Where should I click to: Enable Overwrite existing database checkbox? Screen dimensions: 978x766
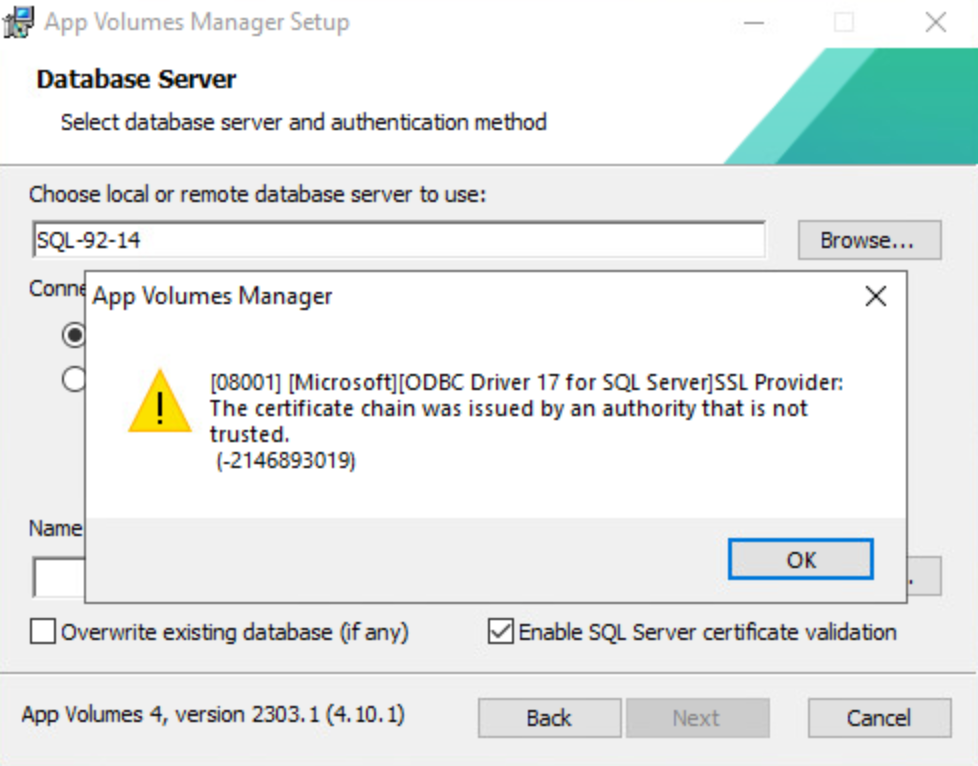click(43, 632)
